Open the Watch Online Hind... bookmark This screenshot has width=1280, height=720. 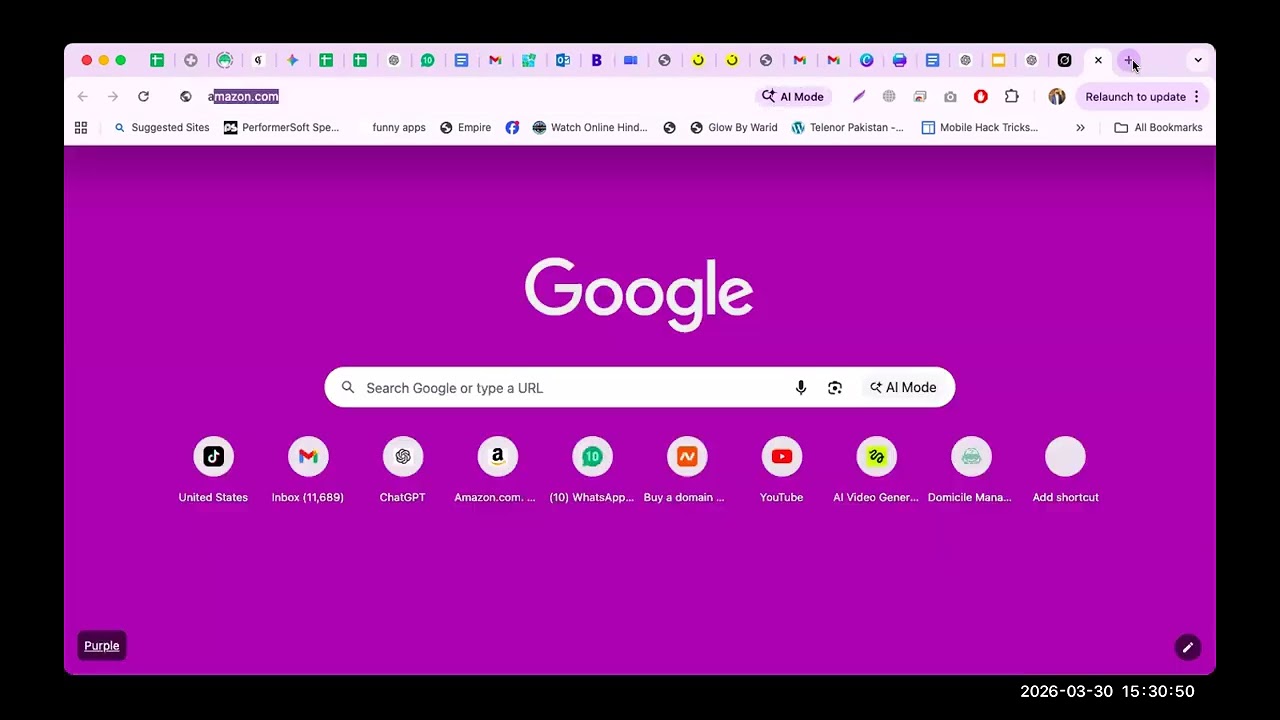[590, 128]
